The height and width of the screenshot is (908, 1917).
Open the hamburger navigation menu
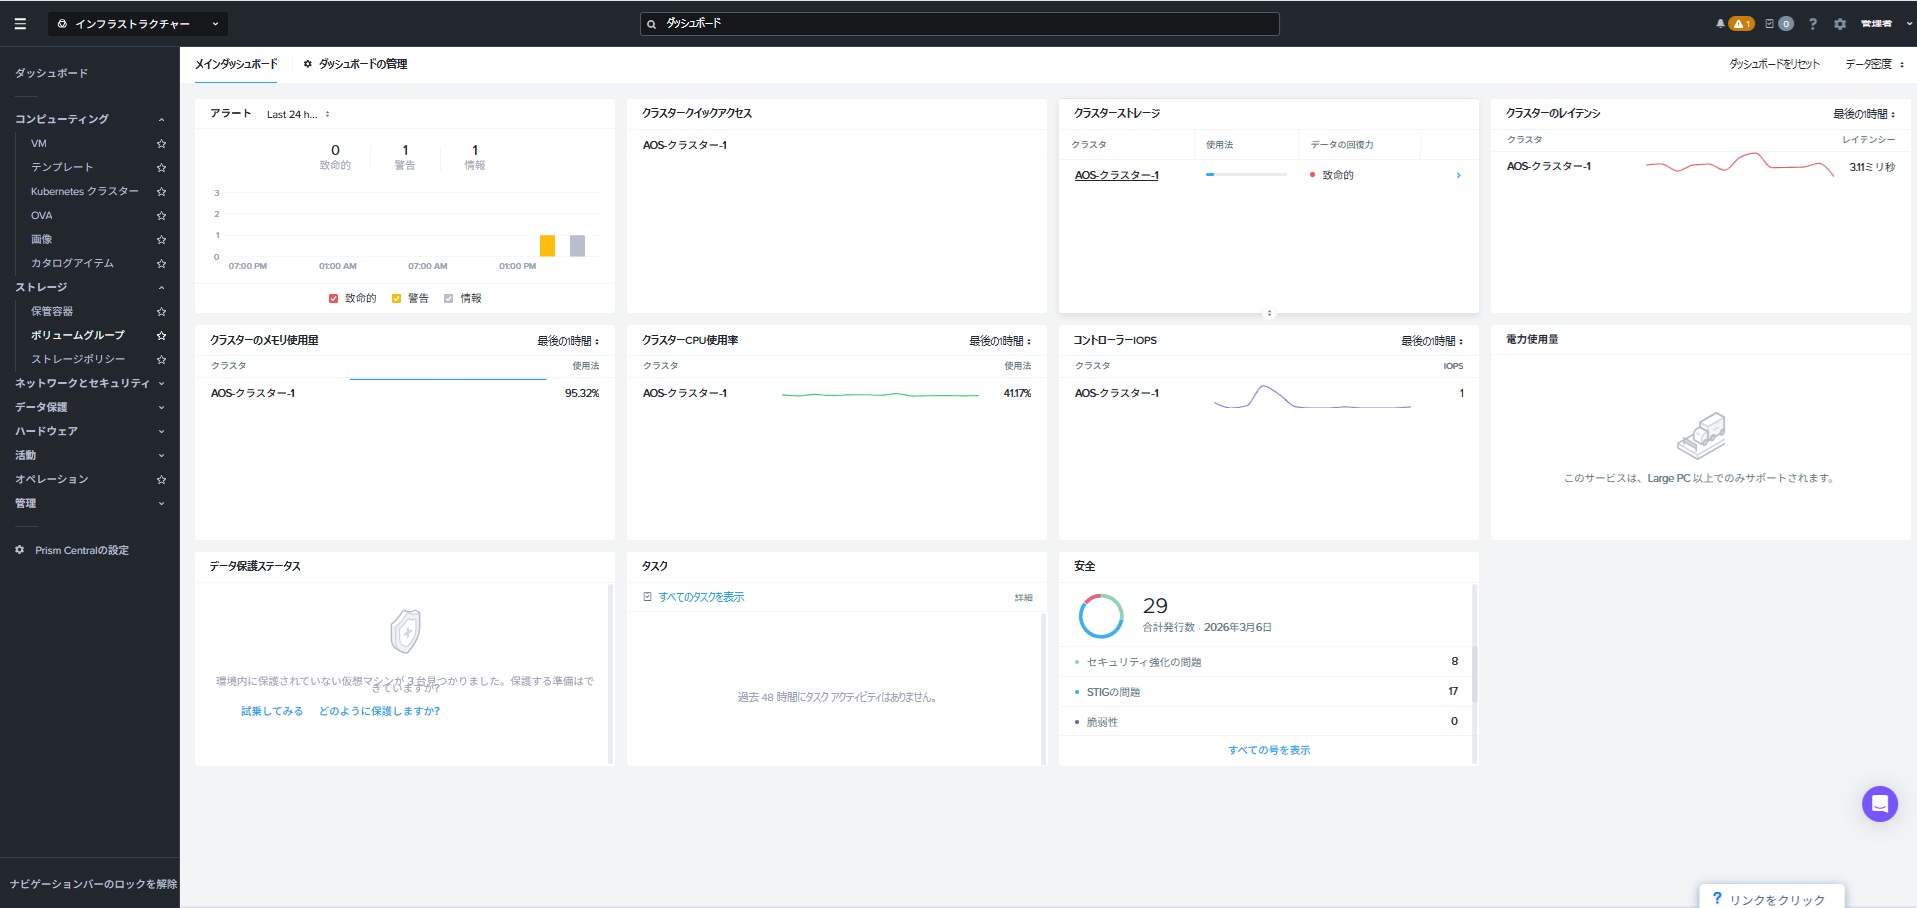pyautogui.click(x=20, y=24)
